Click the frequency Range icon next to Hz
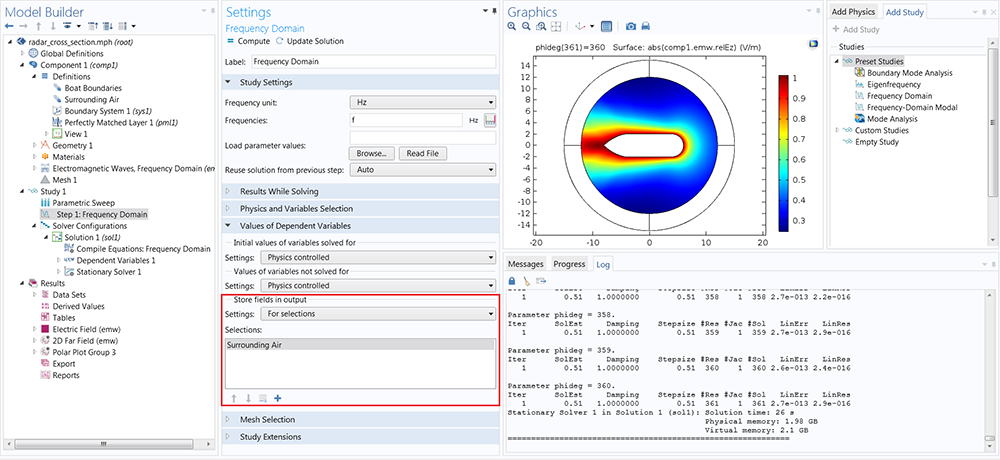 (x=490, y=120)
